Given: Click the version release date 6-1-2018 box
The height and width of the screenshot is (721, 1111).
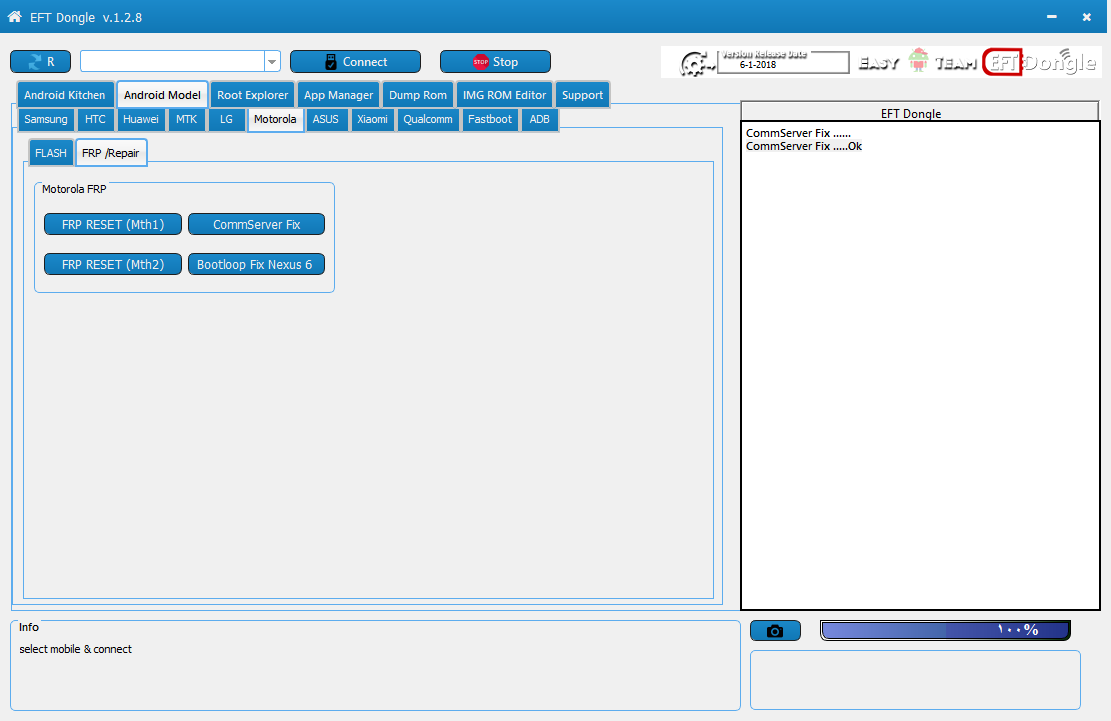Looking at the screenshot, I should click(783, 62).
